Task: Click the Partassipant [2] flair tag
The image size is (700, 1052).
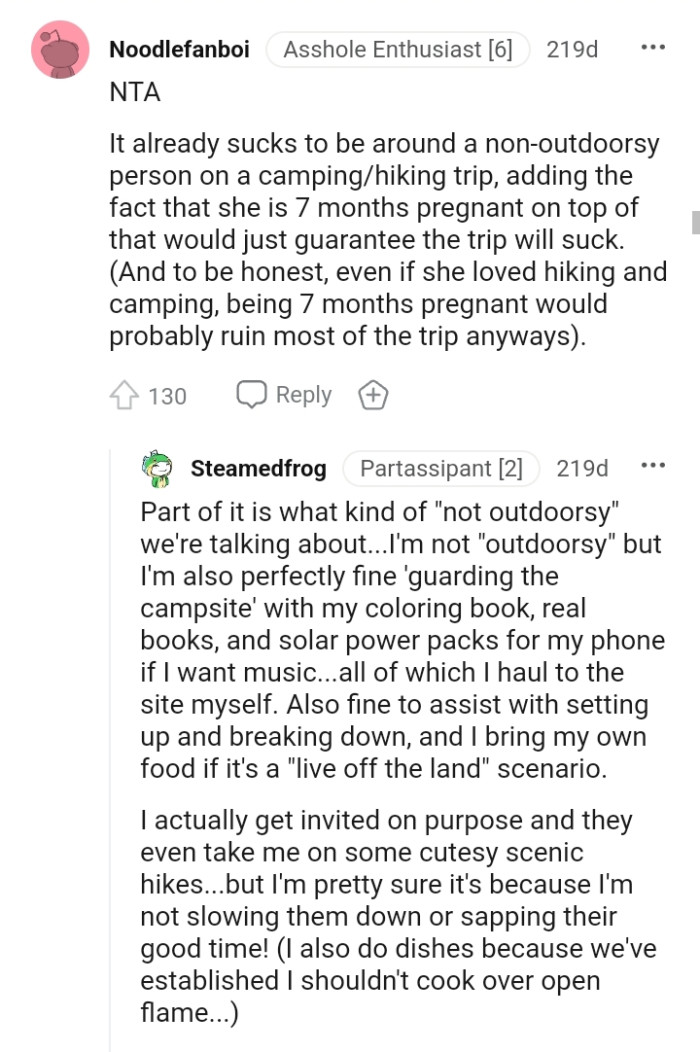Action: tap(441, 467)
